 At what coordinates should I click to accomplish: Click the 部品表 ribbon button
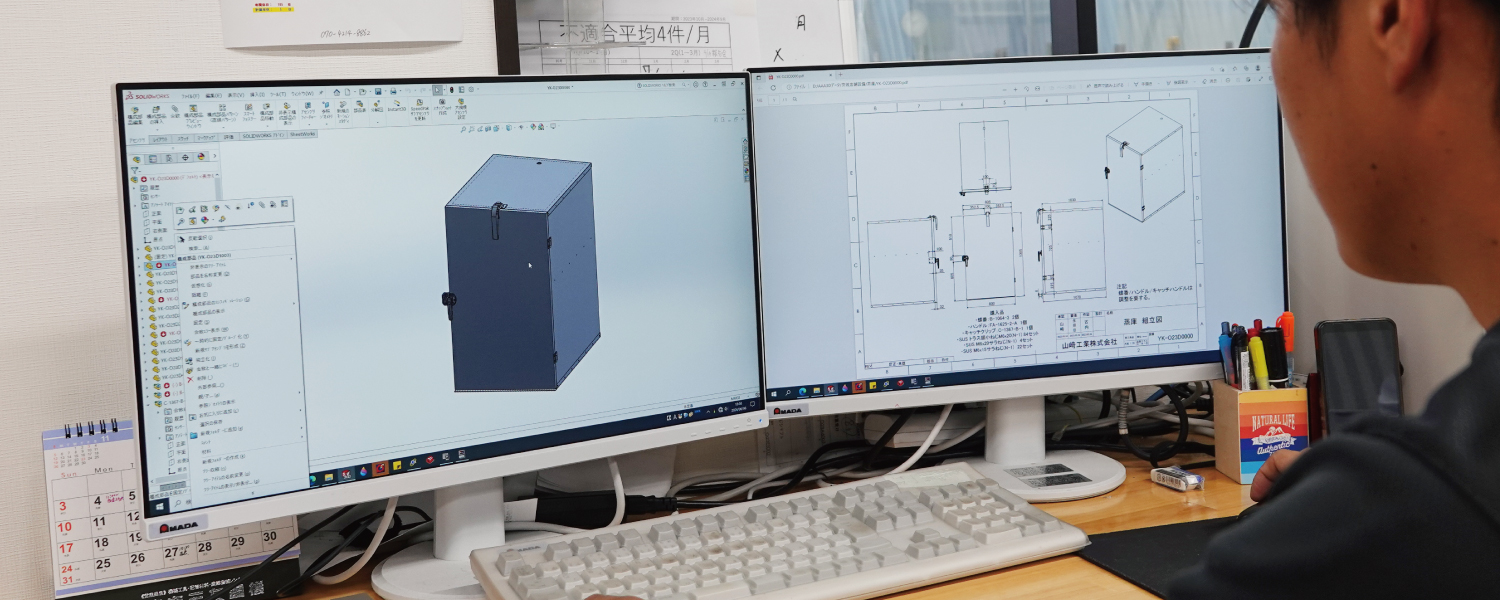coord(360,106)
